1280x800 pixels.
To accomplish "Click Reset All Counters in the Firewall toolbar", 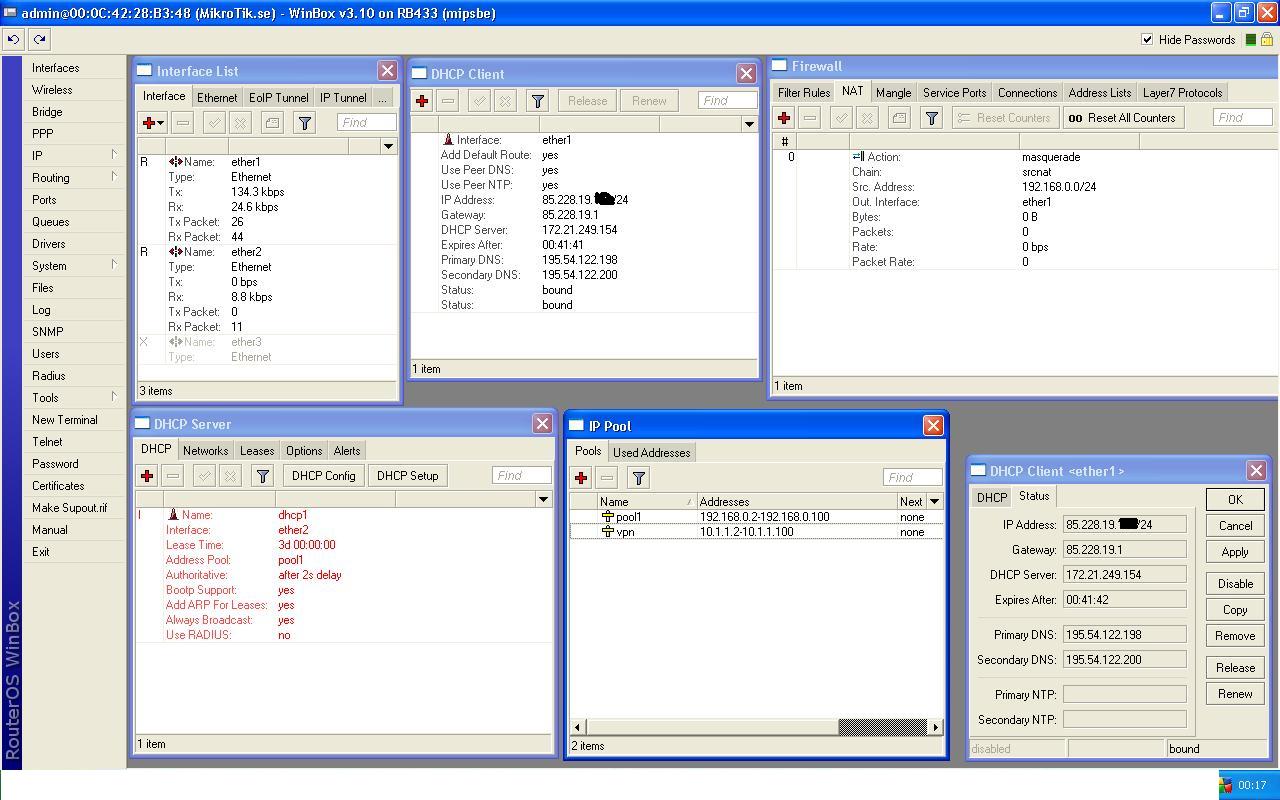I will [1122, 117].
